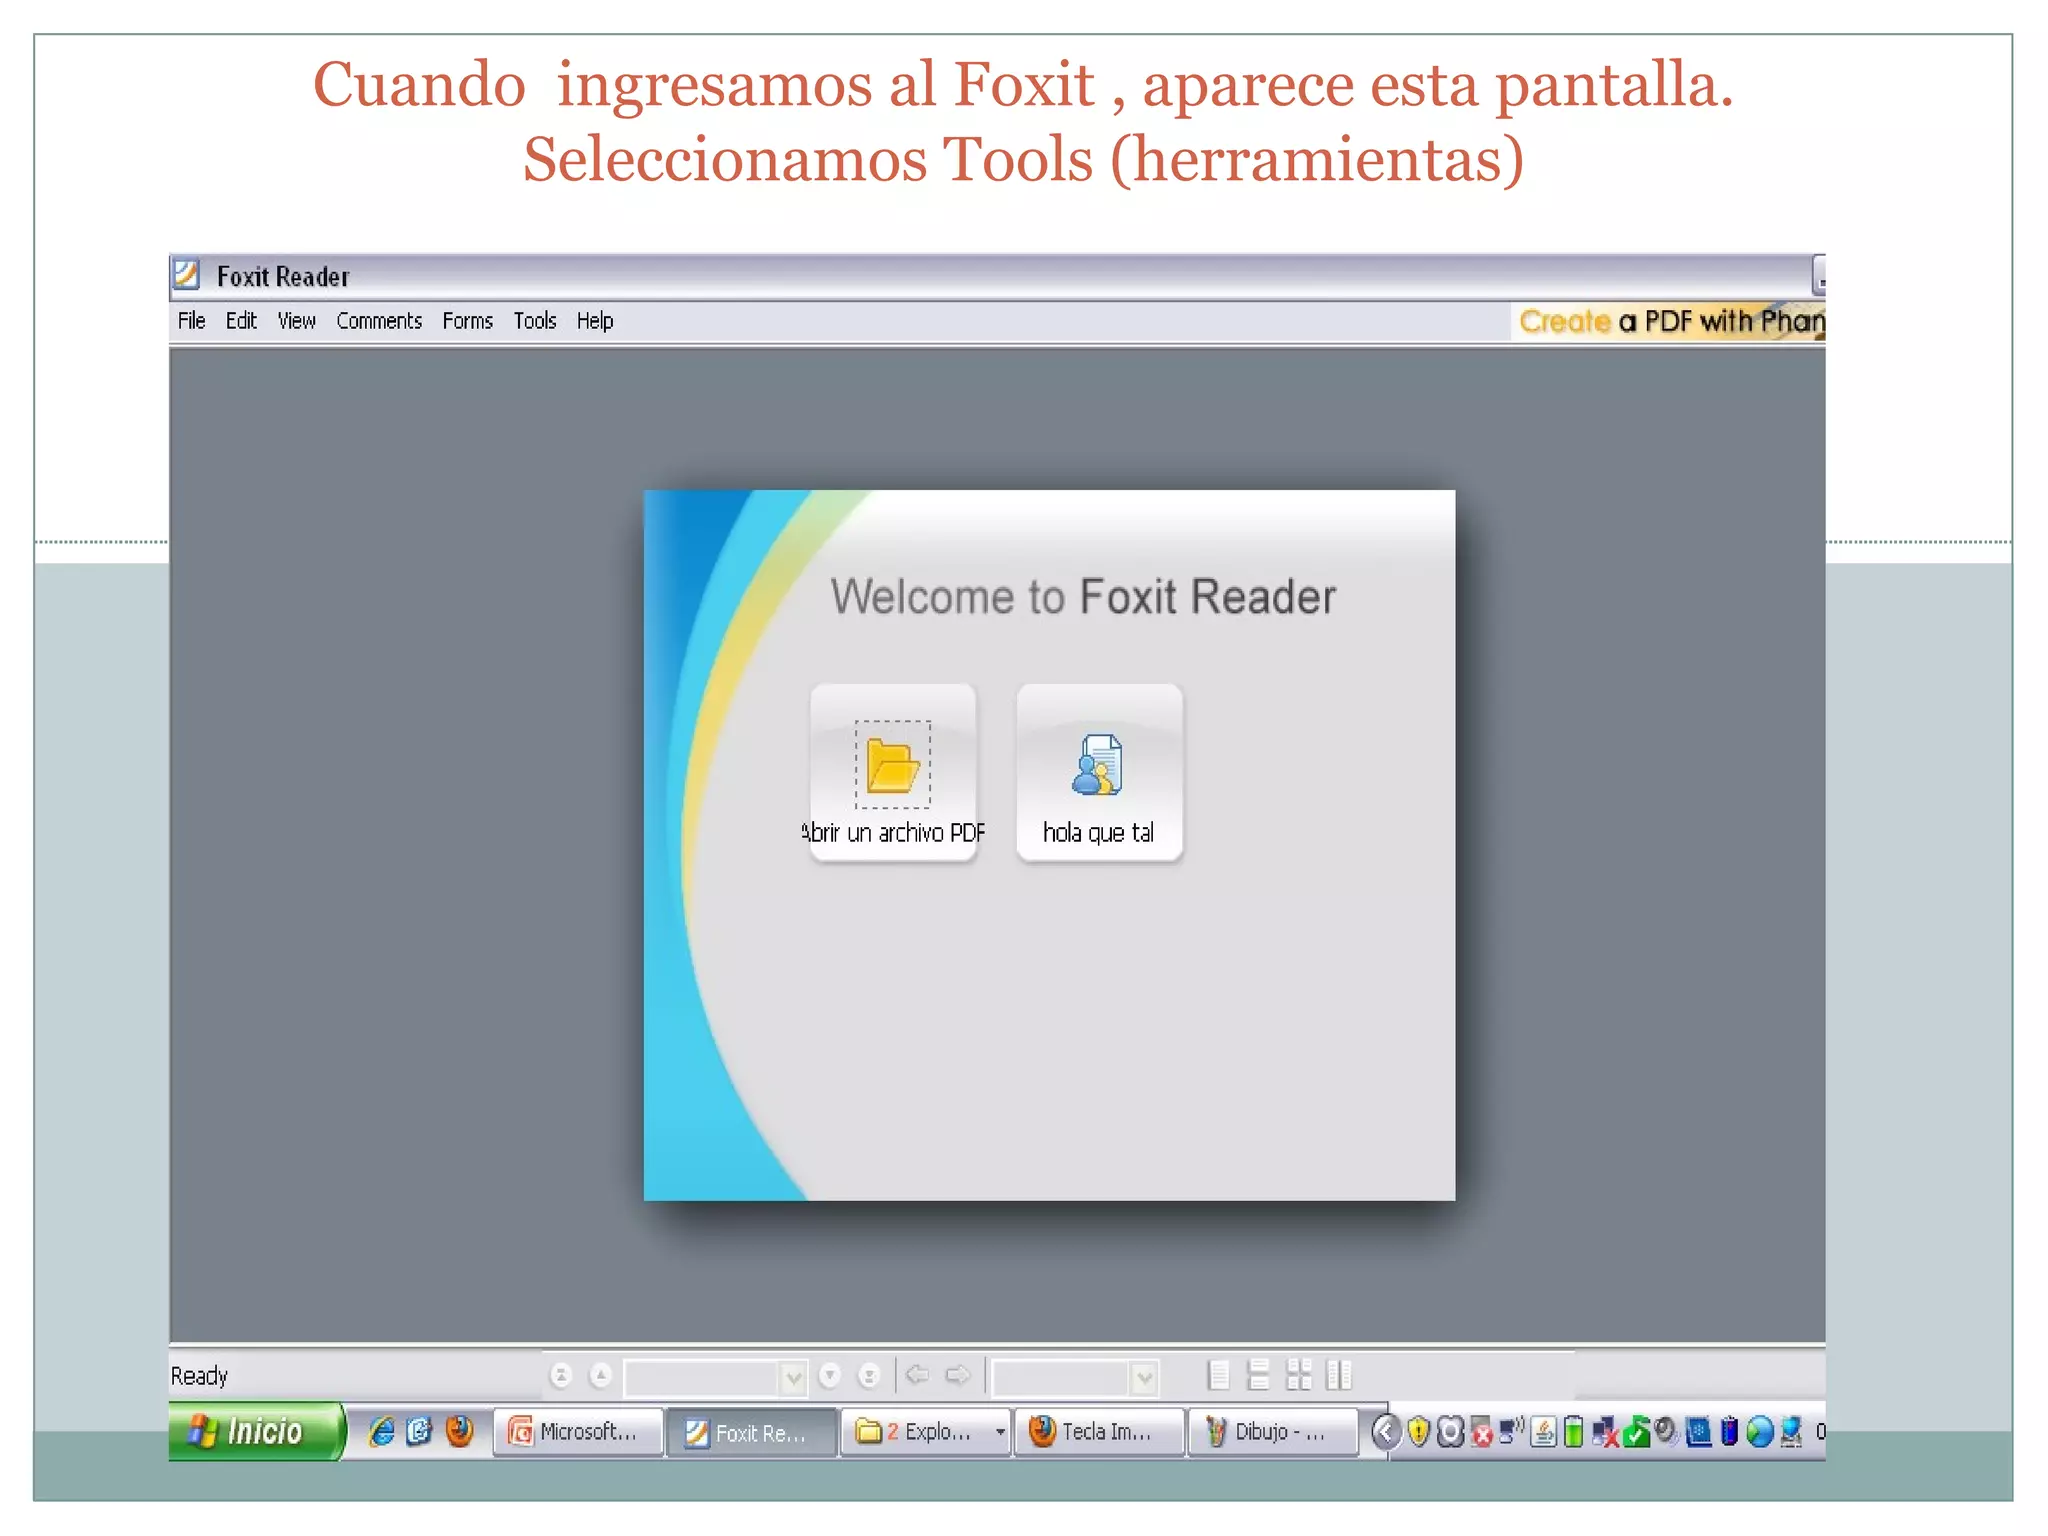Toggle continuous facing pages layout
The width and height of the screenshot is (2048, 1536).
1298,1376
